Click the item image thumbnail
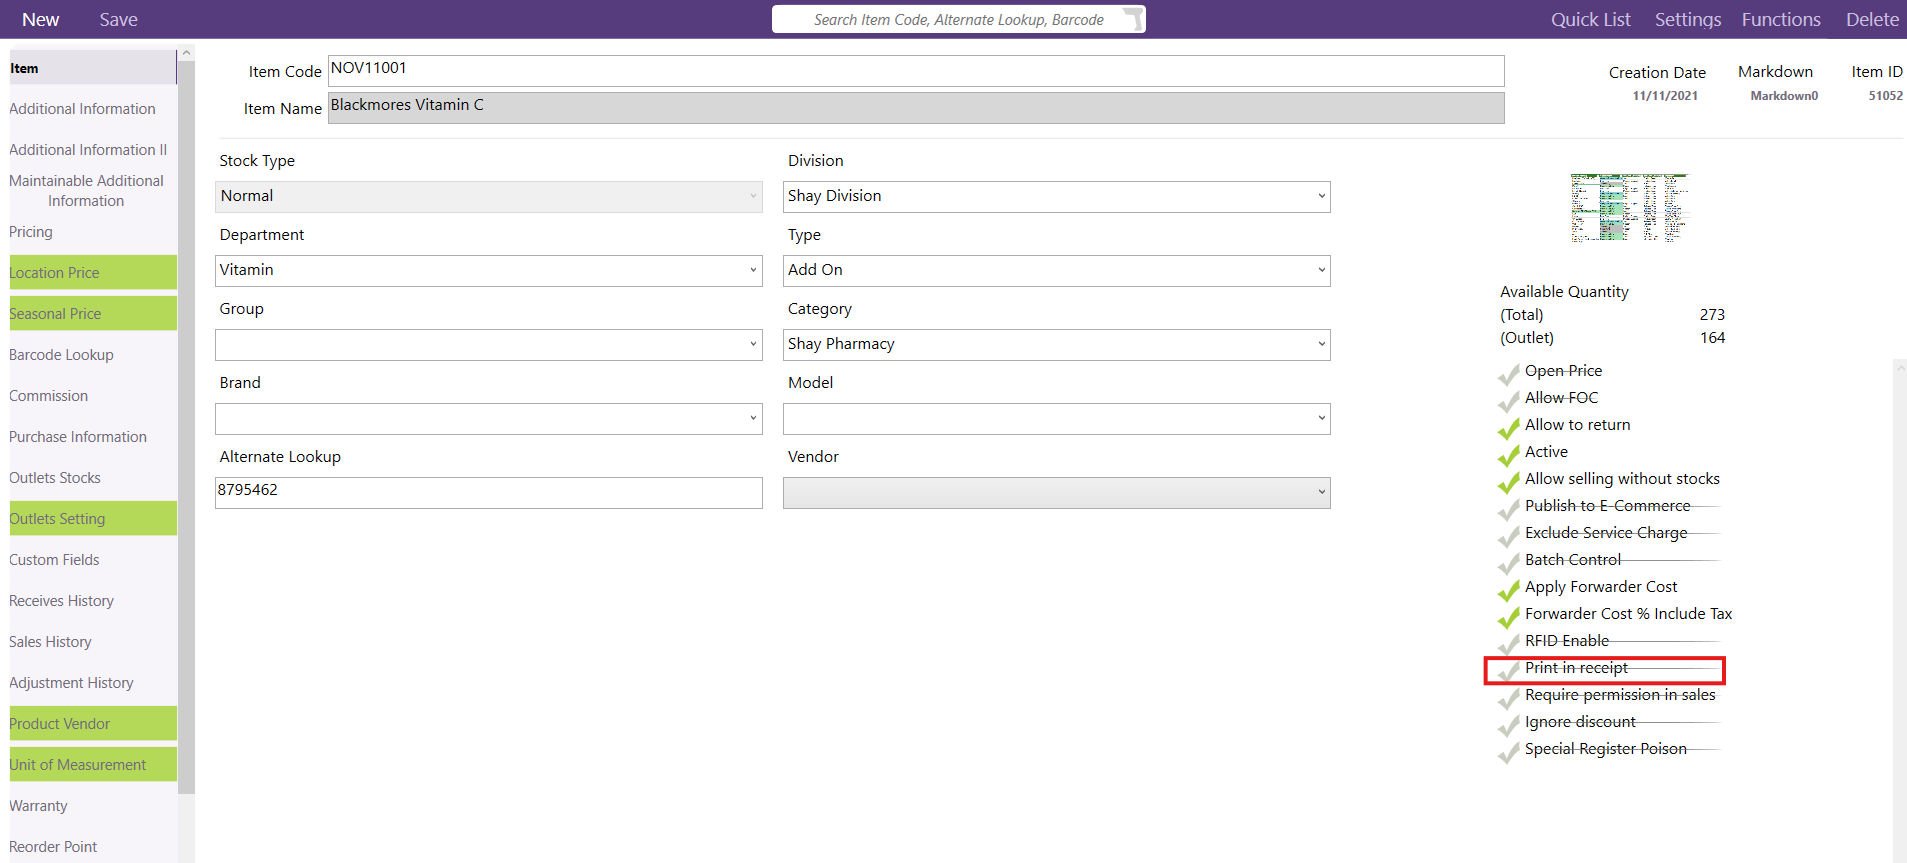Screen dimensions: 1907x863 point(1629,208)
